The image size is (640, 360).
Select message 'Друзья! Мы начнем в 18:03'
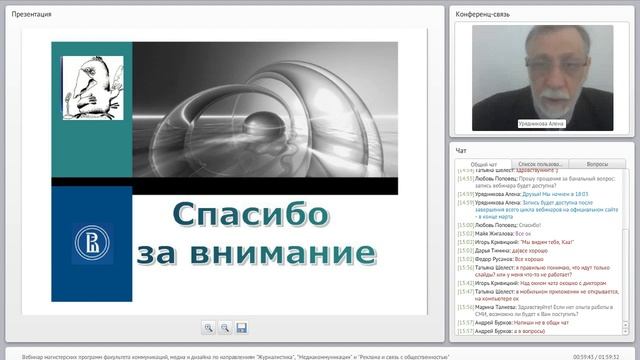(x=523, y=194)
